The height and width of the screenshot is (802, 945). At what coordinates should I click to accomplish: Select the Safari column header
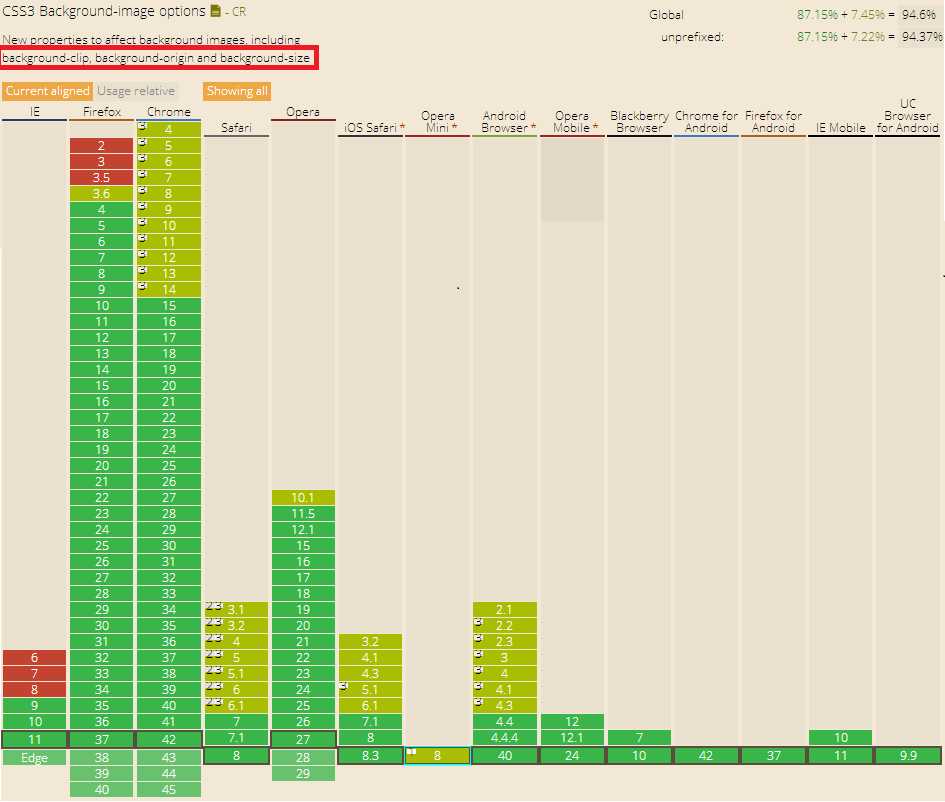coord(236,128)
